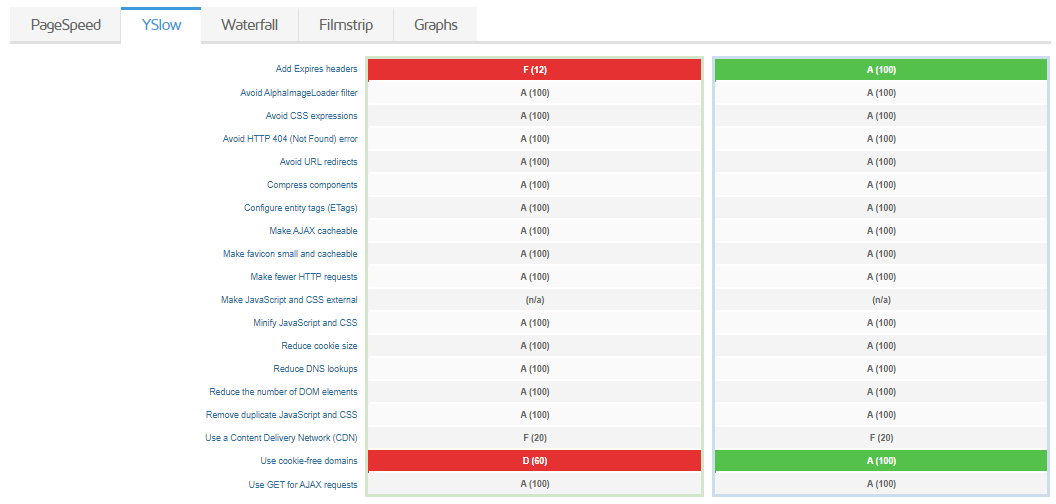Click Use GET for AJAX requests link
The width and height of the screenshot is (1056, 504).
point(303,484)
